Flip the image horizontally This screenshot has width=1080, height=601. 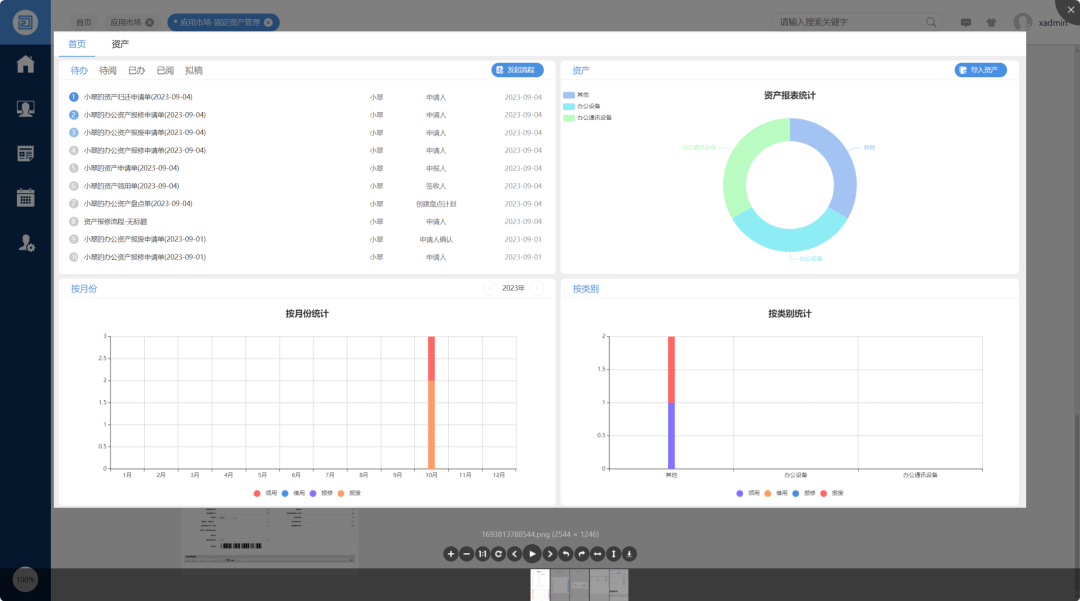(597, 553)
